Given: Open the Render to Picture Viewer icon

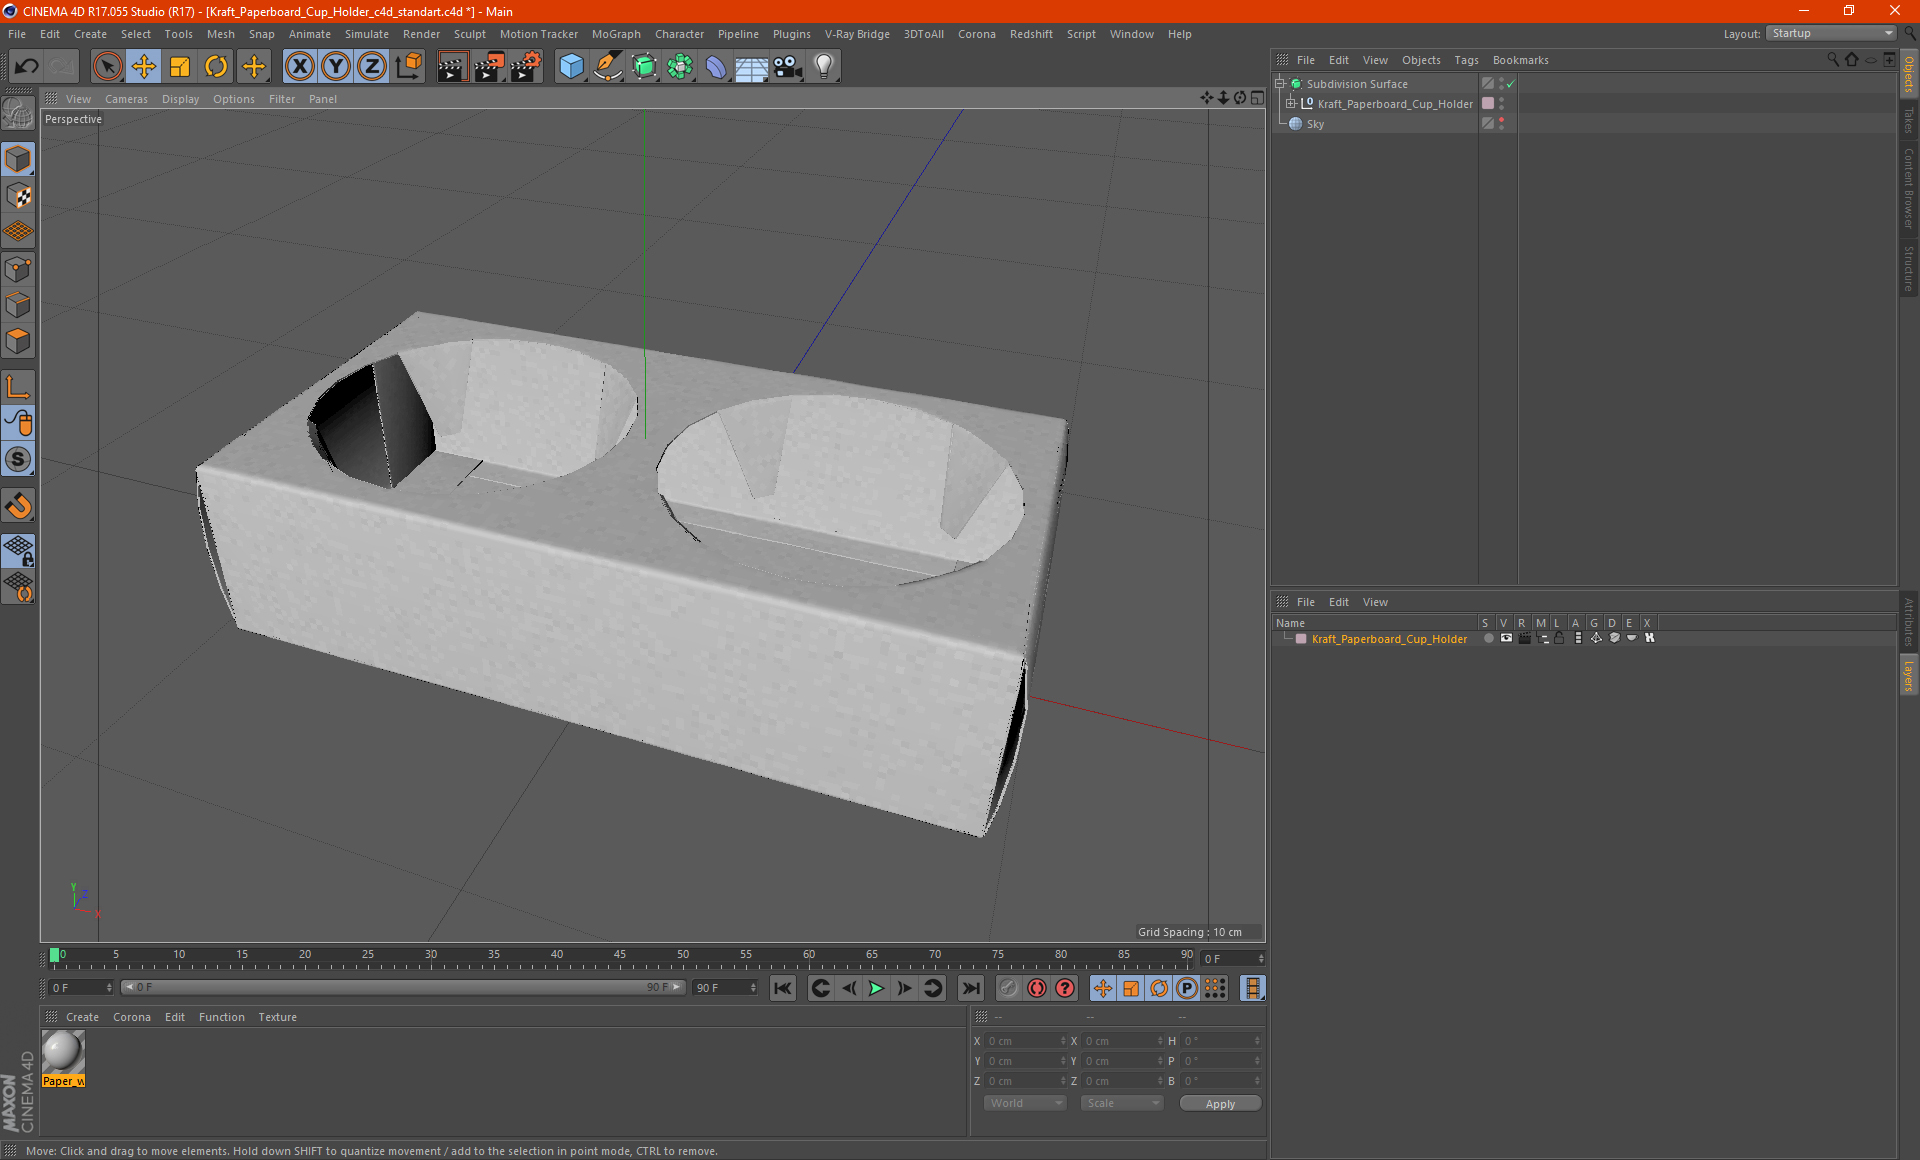Looking at the screenshot, I should click(x=489, y=67).
